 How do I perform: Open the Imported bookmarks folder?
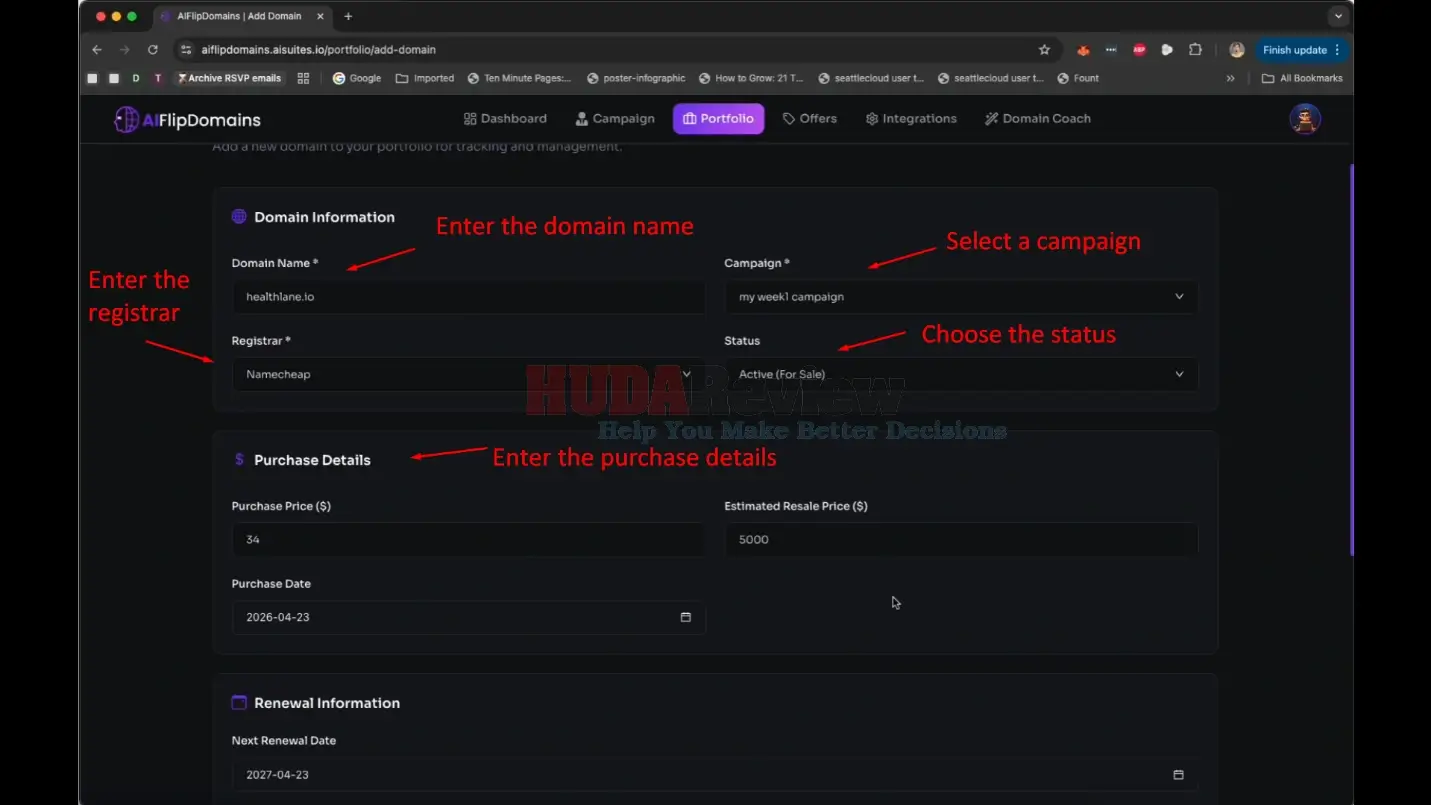click(425, 78)
